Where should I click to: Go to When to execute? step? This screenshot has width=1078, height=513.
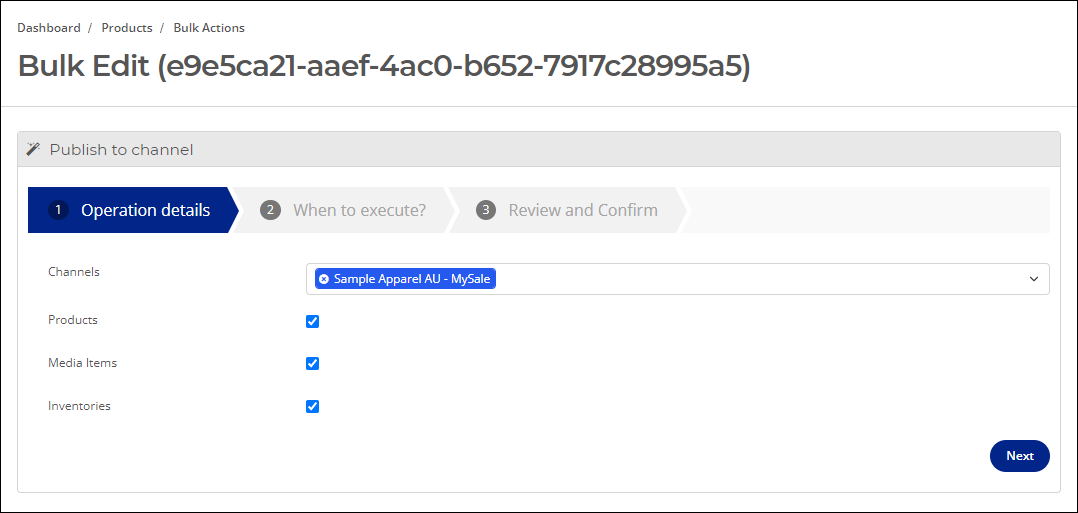344,210
